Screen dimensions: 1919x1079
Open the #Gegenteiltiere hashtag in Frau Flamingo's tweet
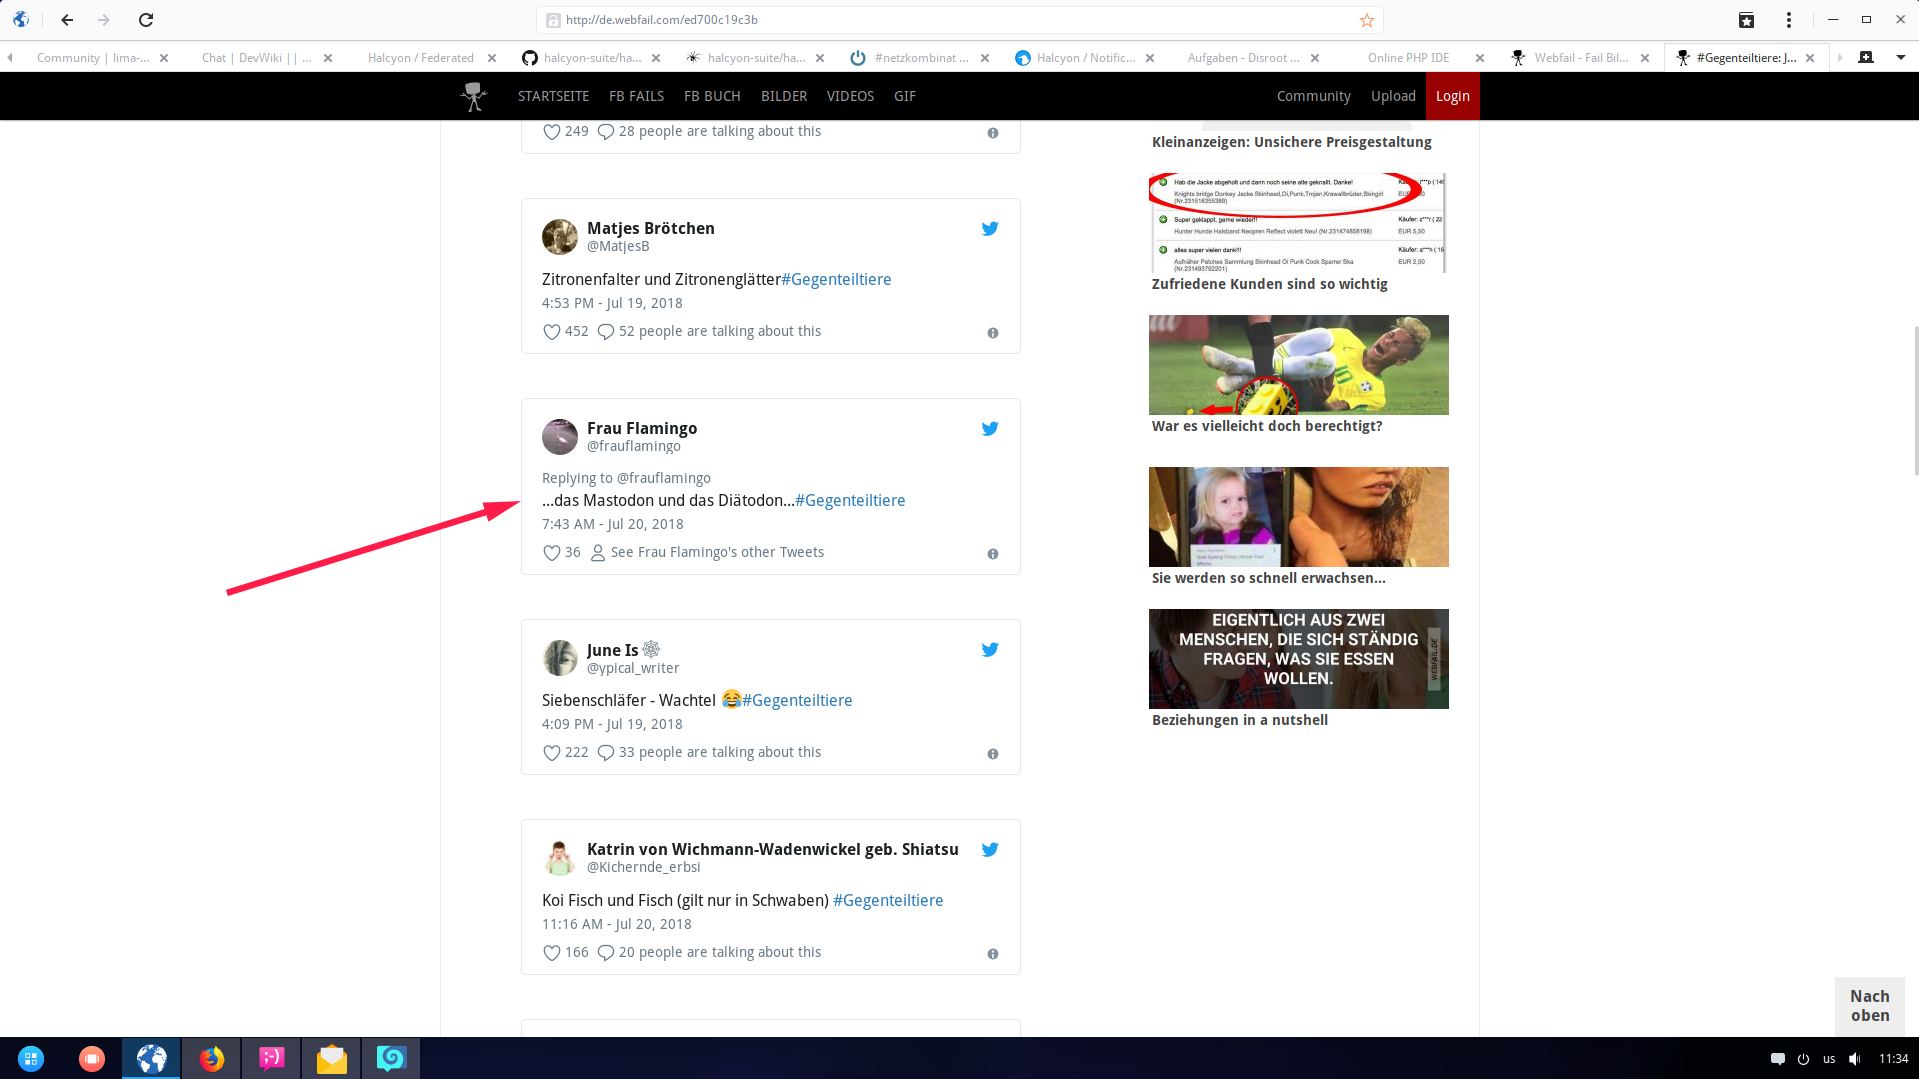pyautogui.click(x=850, y=501)
